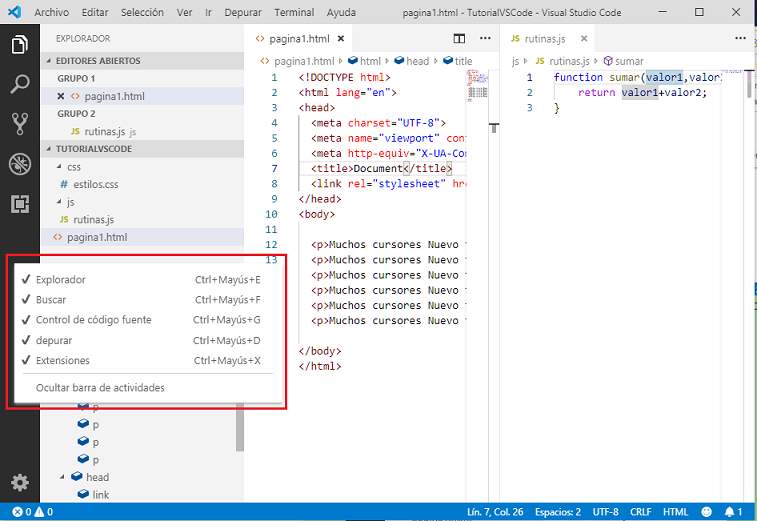
Task: Open the Ver menu
Action: click(x=184, y=12)
